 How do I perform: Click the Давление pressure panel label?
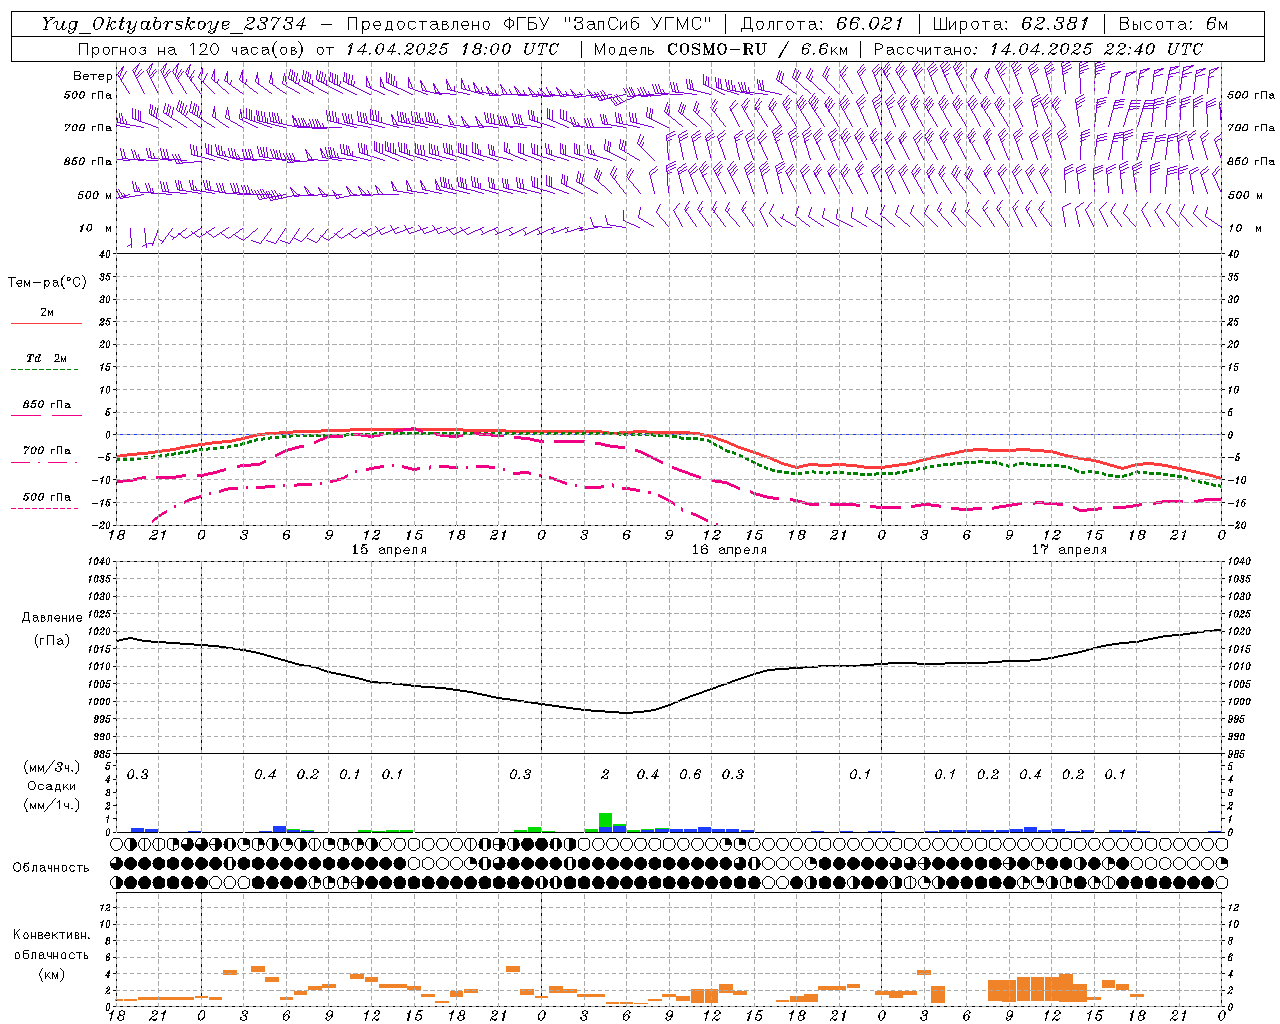pos(52,618)
